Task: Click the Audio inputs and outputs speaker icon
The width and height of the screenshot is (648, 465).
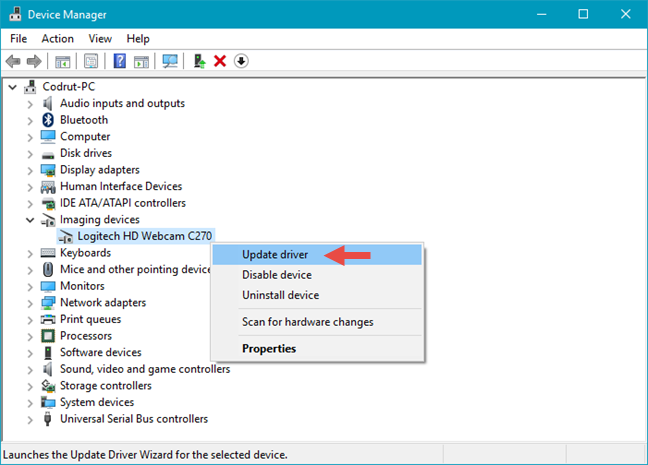Action: tap(48, 103)
